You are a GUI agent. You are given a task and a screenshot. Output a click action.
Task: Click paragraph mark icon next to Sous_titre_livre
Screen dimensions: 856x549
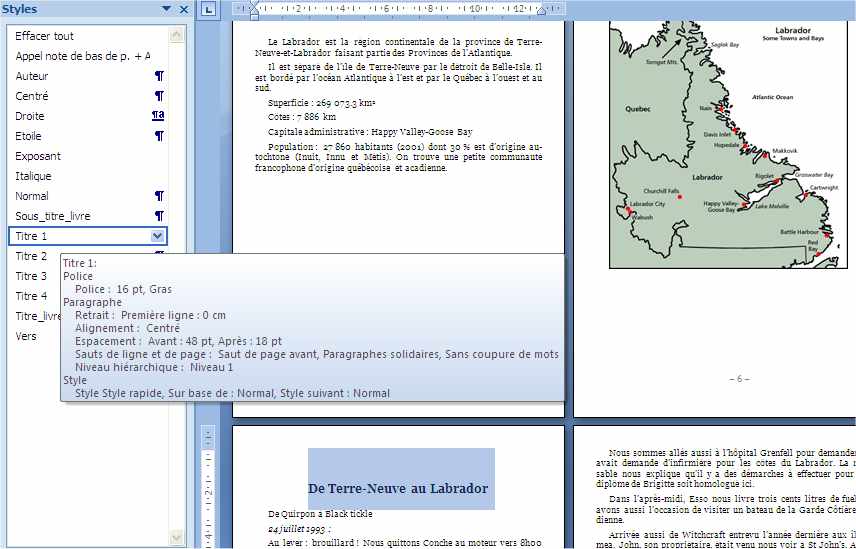[x=159, y=216]
